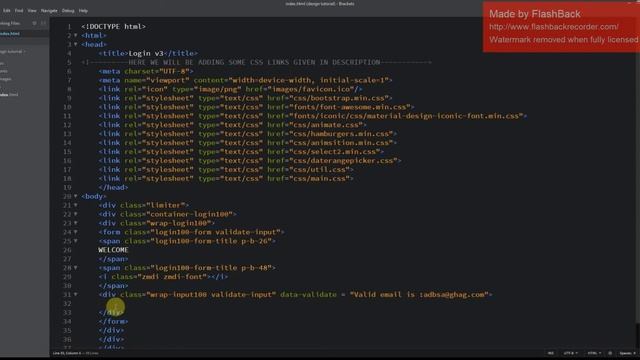Open the Navigate menu
640x360 pixels.
pos(49,11)
